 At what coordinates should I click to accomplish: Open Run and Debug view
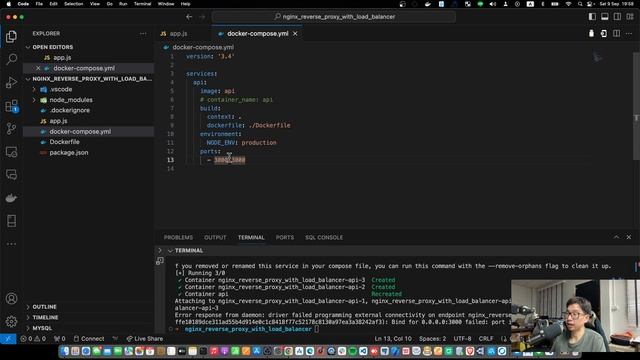[11, 83]
